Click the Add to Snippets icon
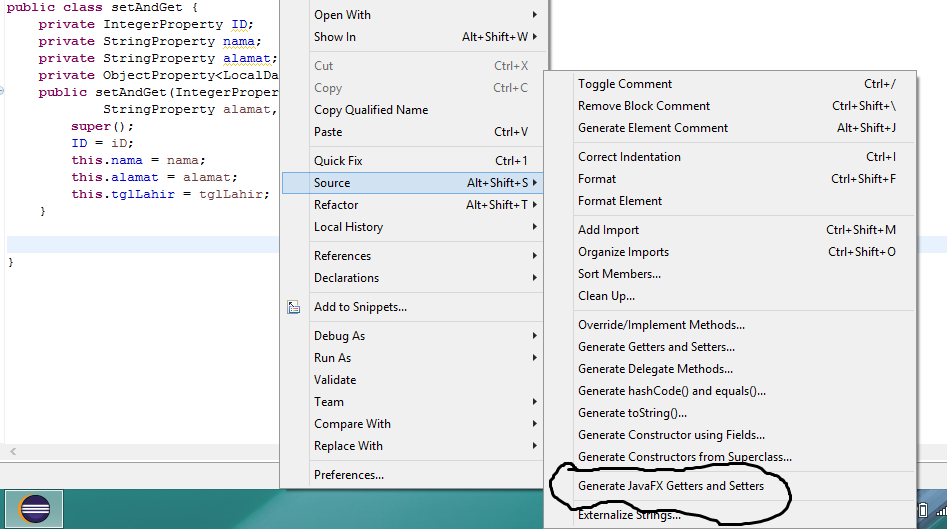Screen dimensions: 947x529 [294, 307]
